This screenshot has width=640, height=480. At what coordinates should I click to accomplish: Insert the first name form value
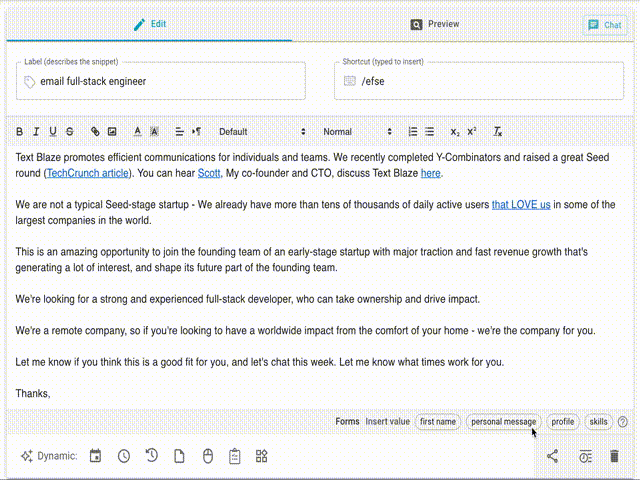click(438, 422)
